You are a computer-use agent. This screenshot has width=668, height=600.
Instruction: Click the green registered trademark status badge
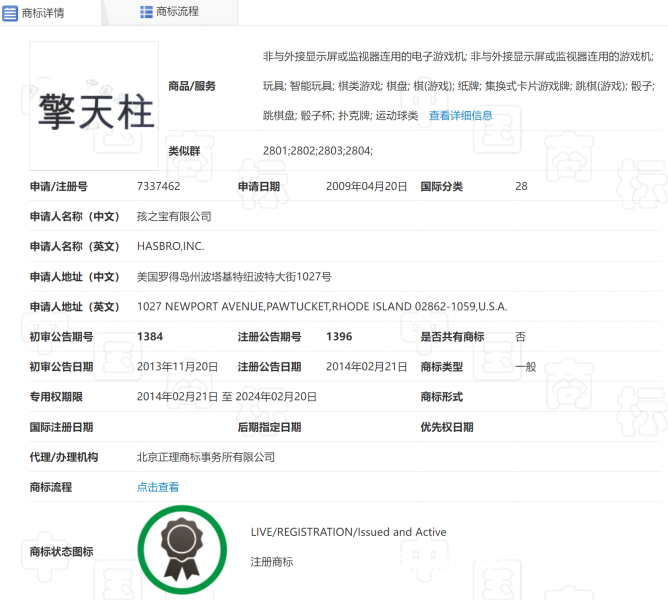point(182,550)
